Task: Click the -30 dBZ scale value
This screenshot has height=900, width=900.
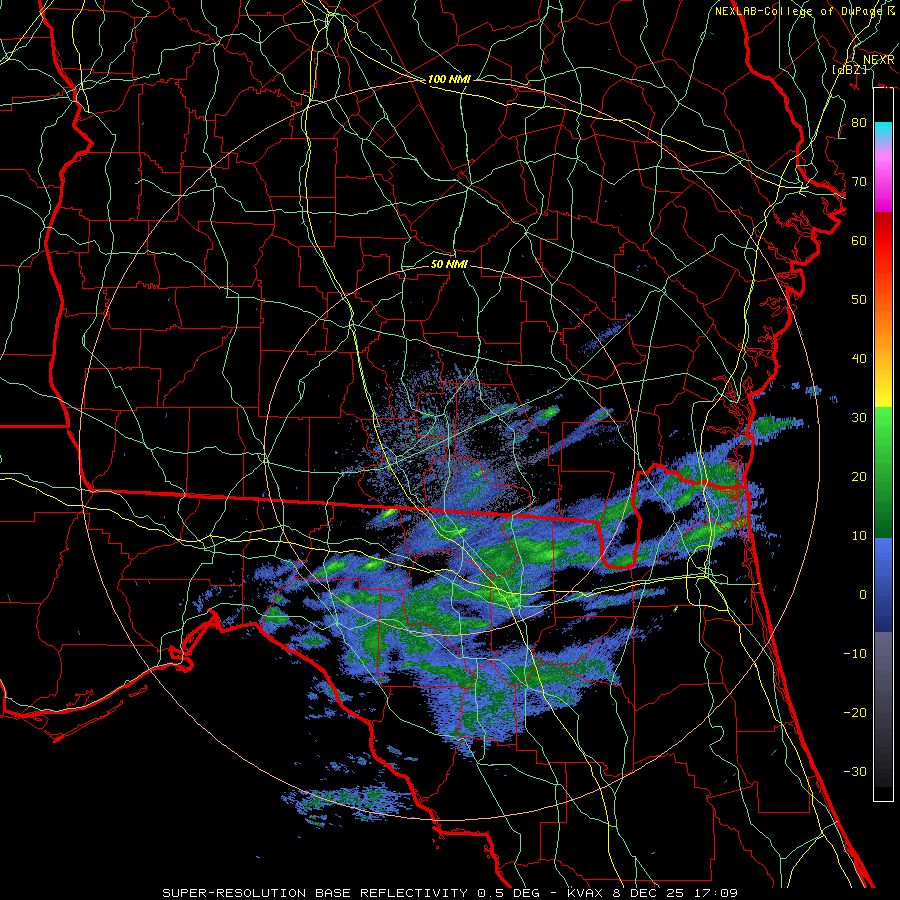Action: [x=855, y=771]
